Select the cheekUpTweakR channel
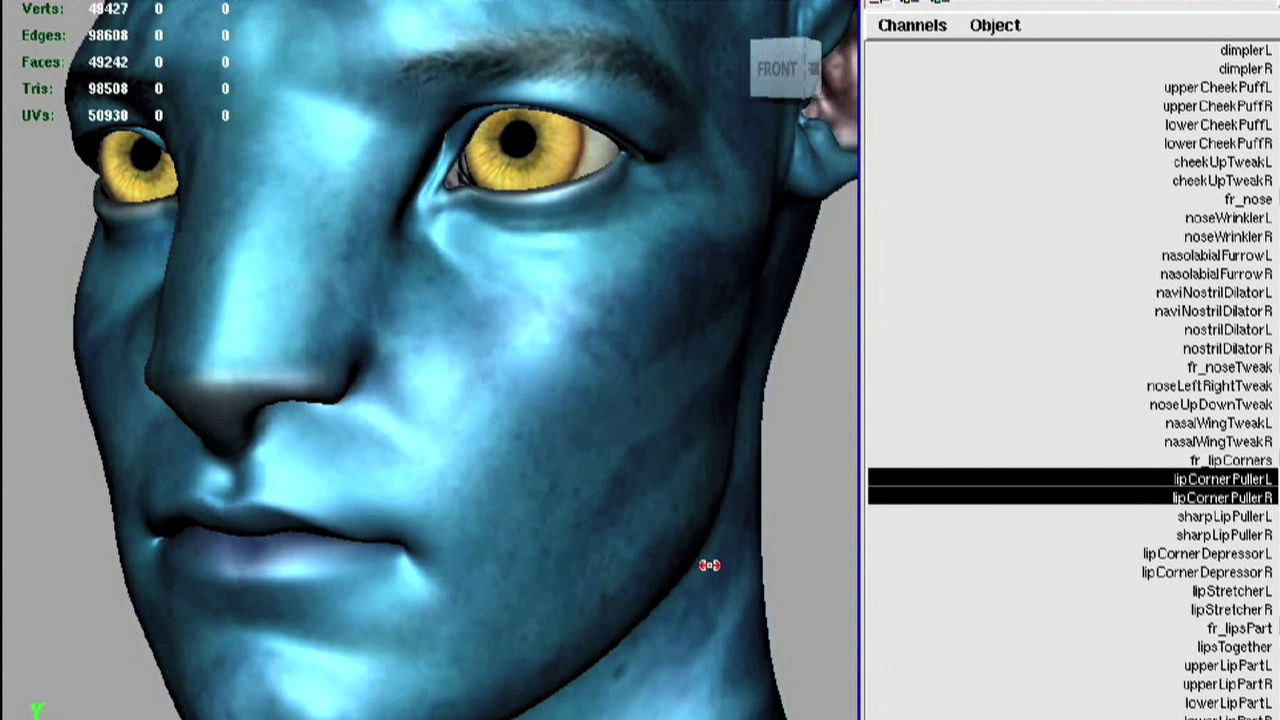1280x720 pixels. point(1222,181)
